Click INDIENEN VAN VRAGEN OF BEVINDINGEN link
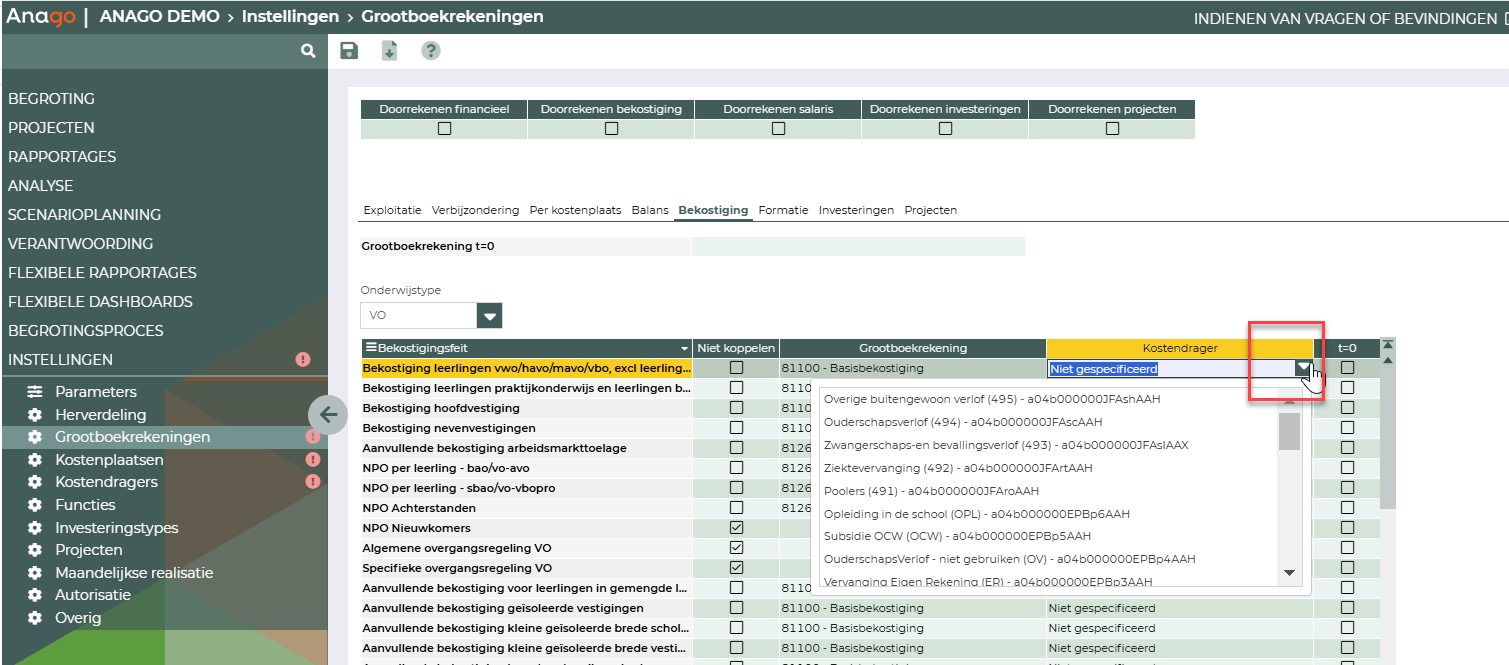This screenshot has height=665, width=1509. point(1344,18)
